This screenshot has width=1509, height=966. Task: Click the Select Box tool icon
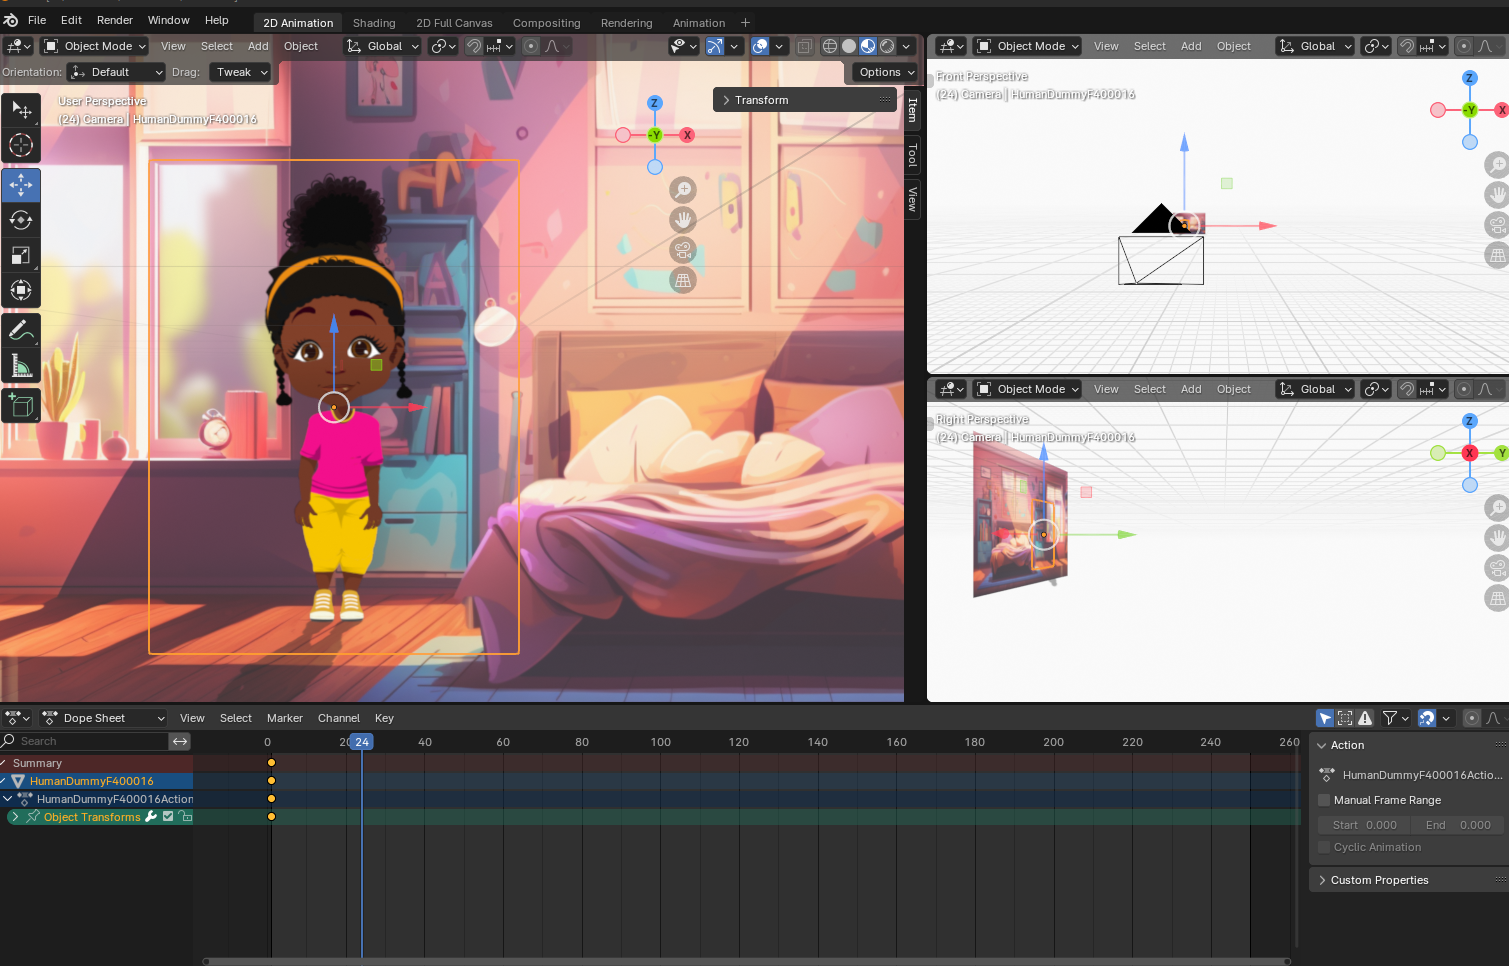[21, 110]
